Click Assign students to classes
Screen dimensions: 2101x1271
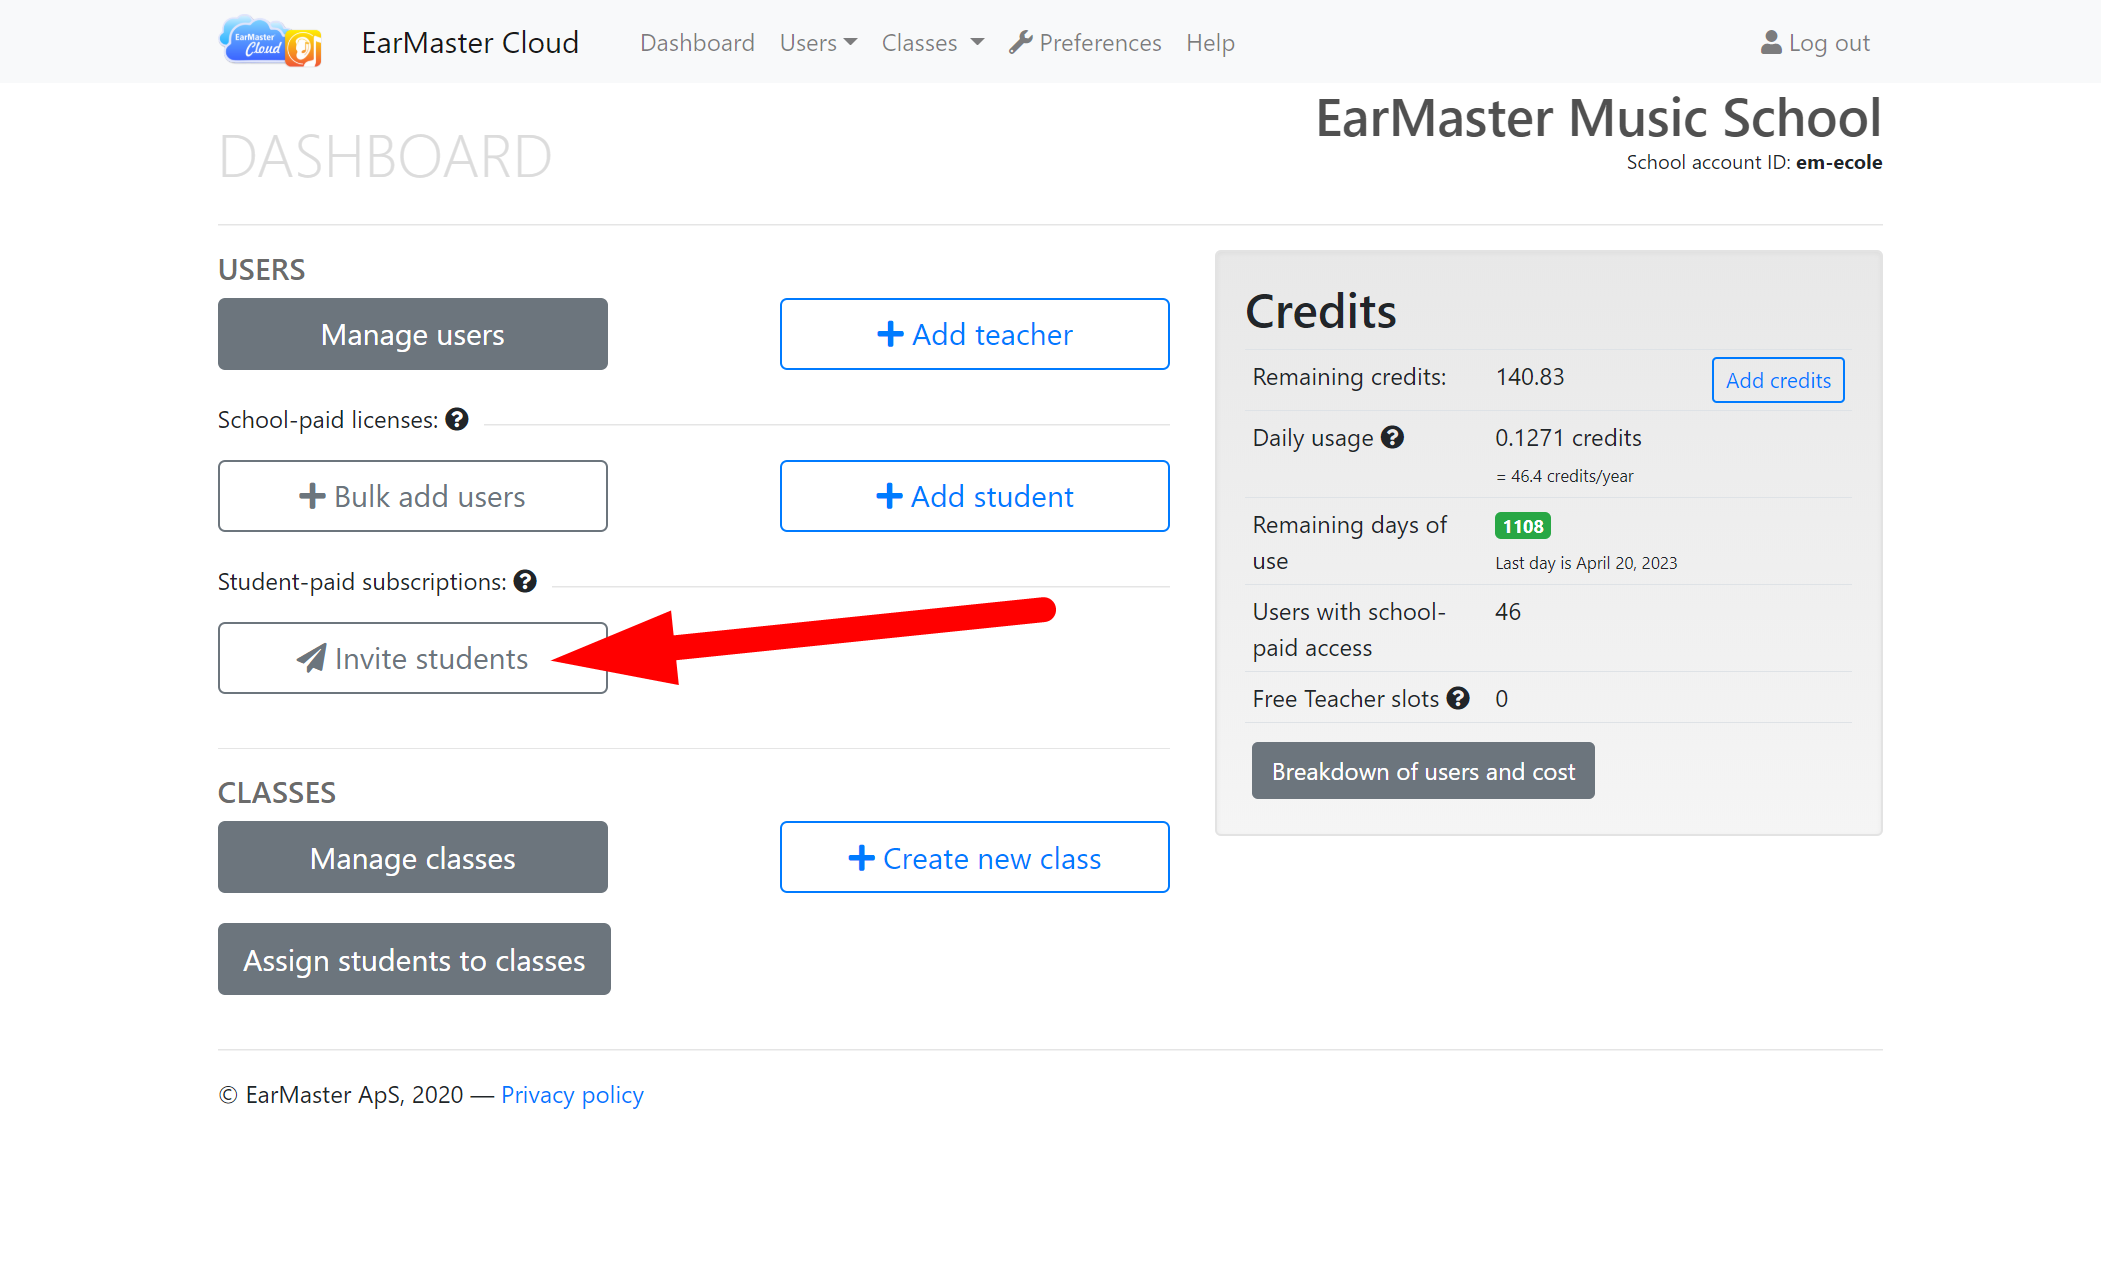coord(414,959)
